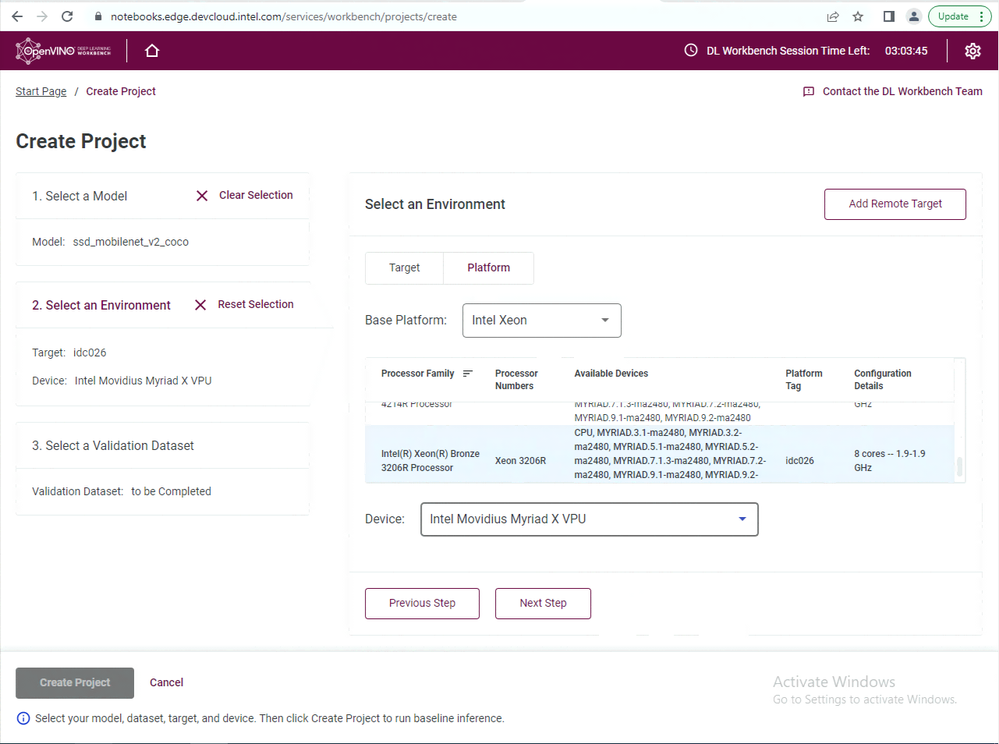Open the 2. Select an Environment step
Viewport: 999px width, 744px height.
[101, 305]
